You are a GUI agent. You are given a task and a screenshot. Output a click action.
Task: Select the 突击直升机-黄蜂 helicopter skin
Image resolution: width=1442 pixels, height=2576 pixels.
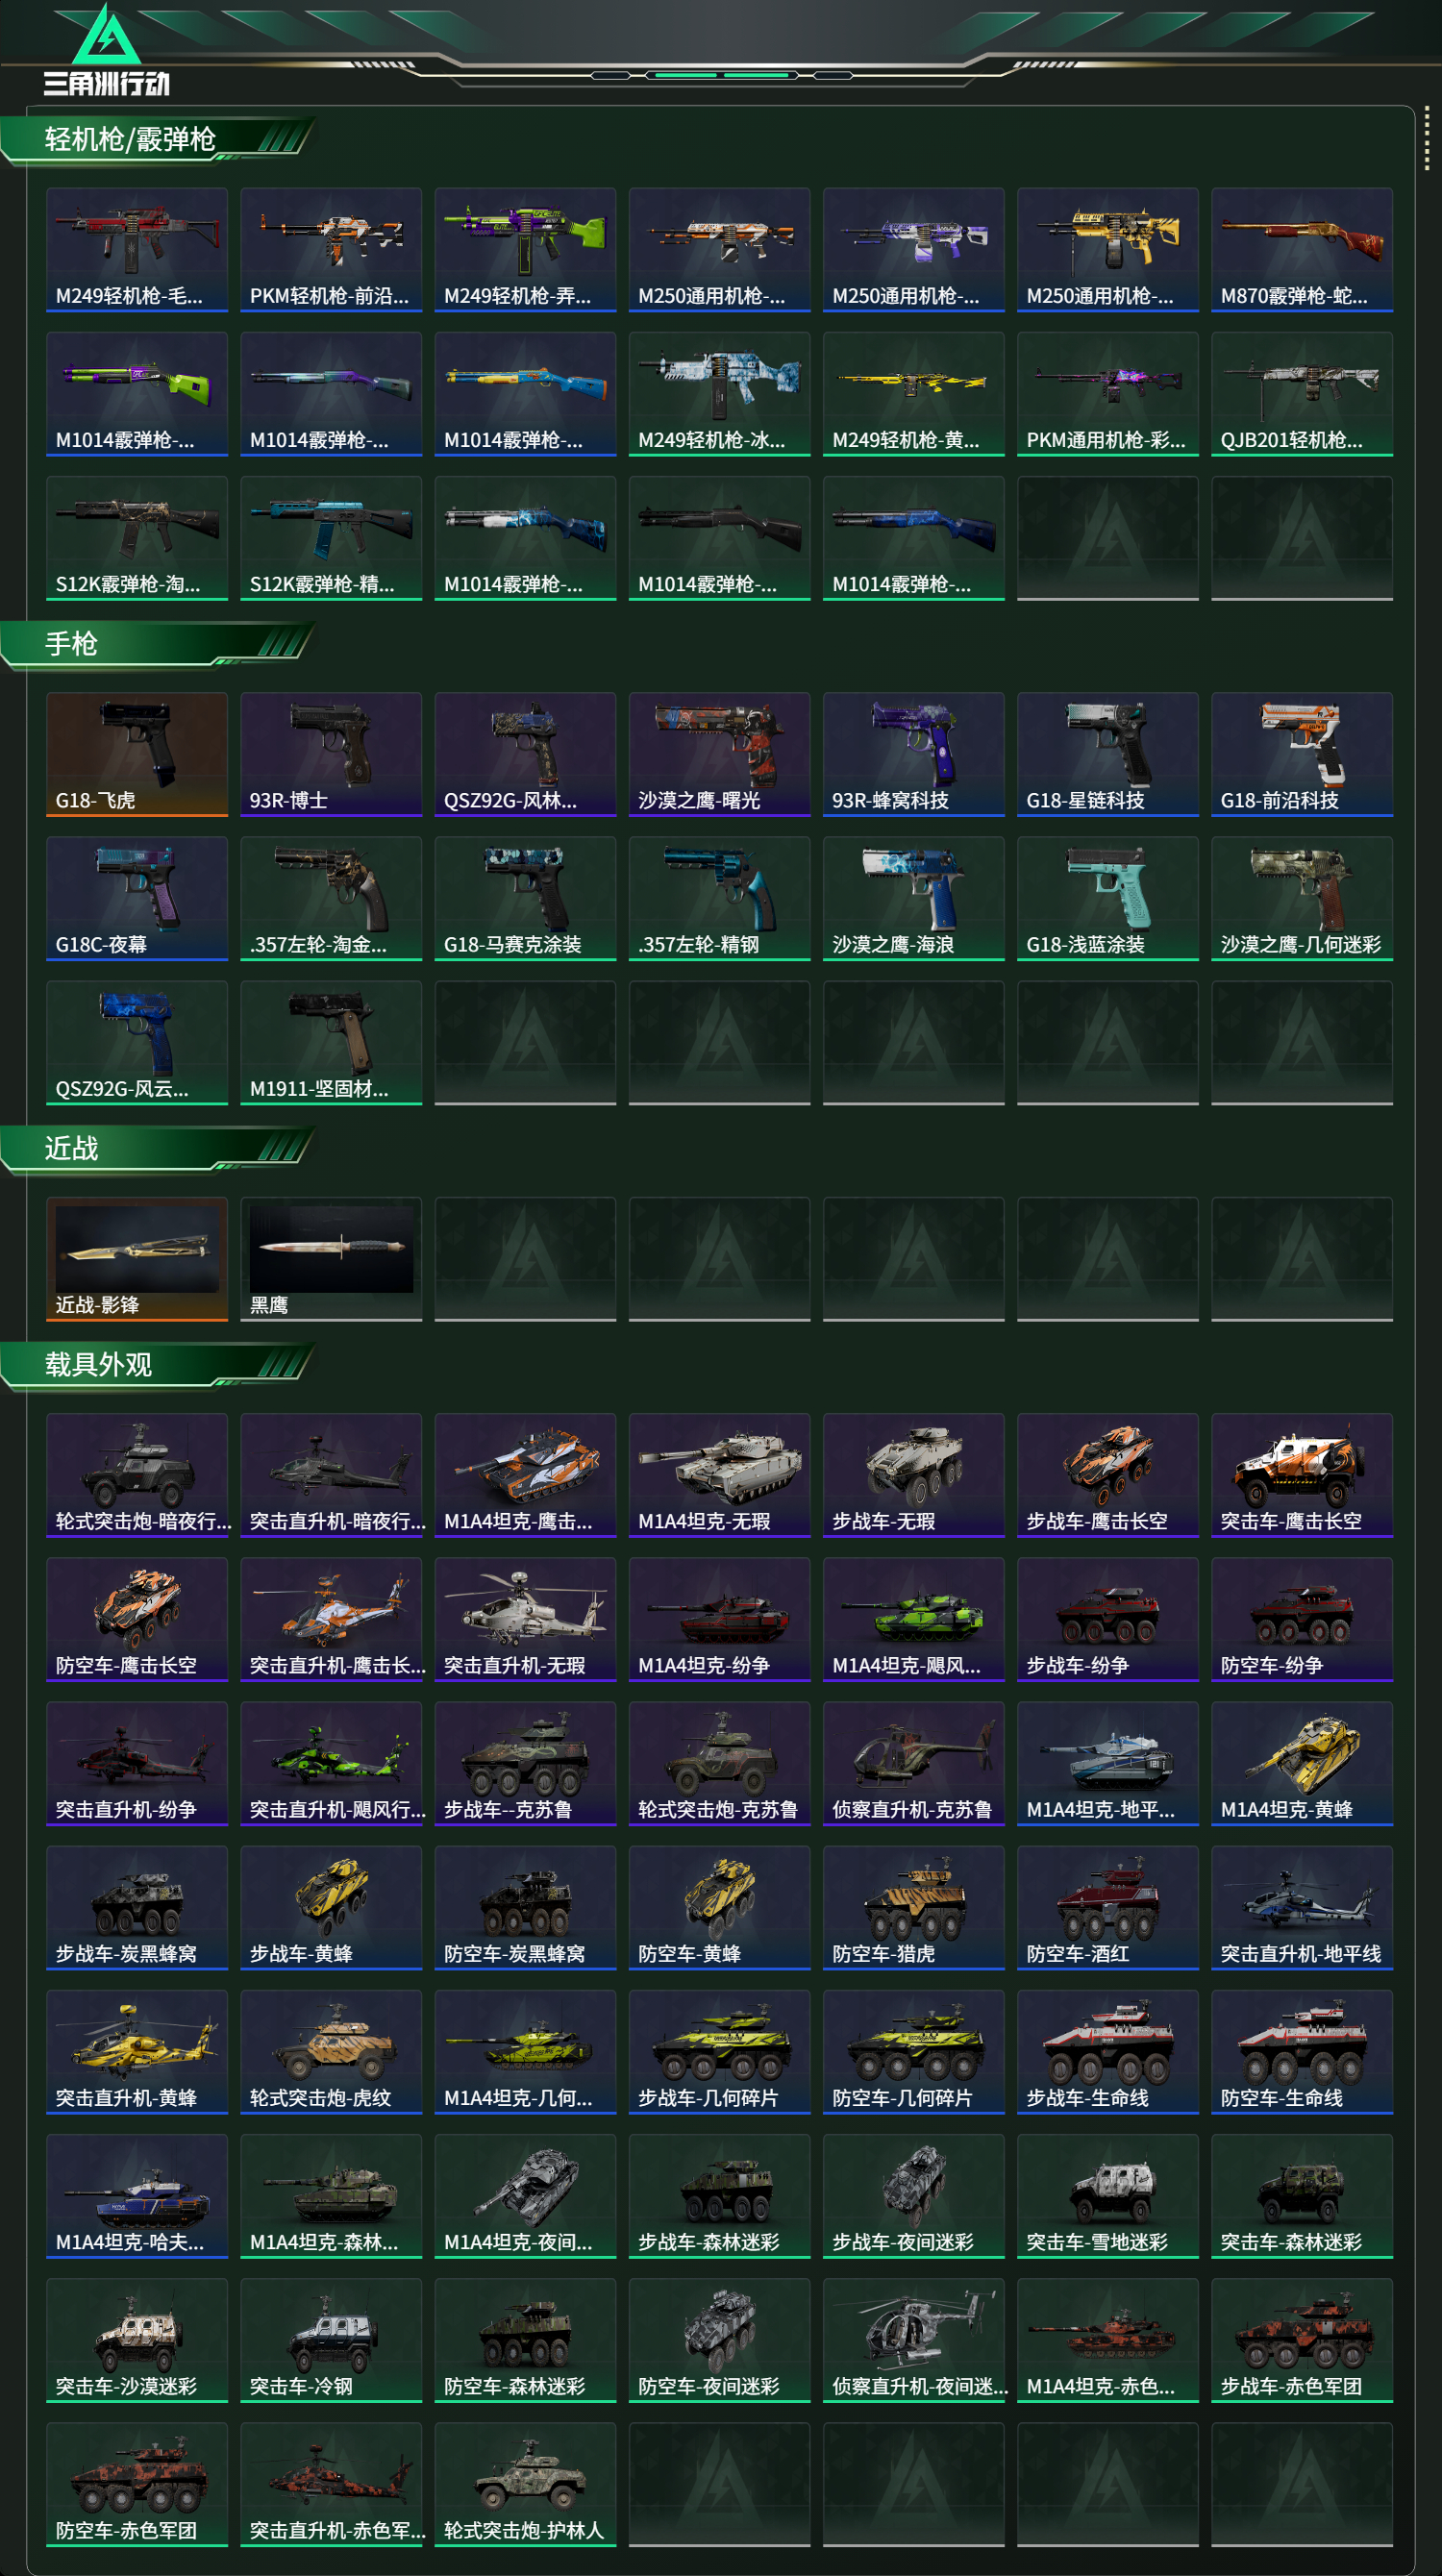point(137,2052)
